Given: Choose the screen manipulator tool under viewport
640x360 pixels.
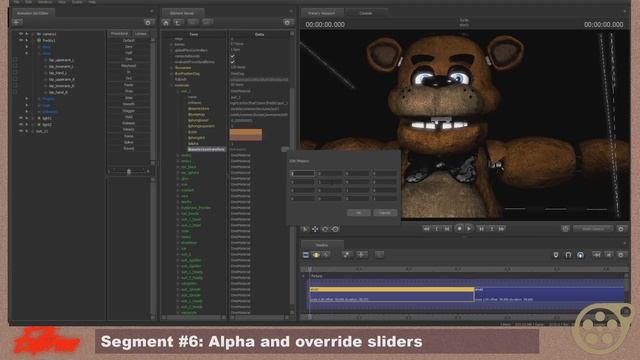Looking at the screenshot, I should [x=336, y=229].
